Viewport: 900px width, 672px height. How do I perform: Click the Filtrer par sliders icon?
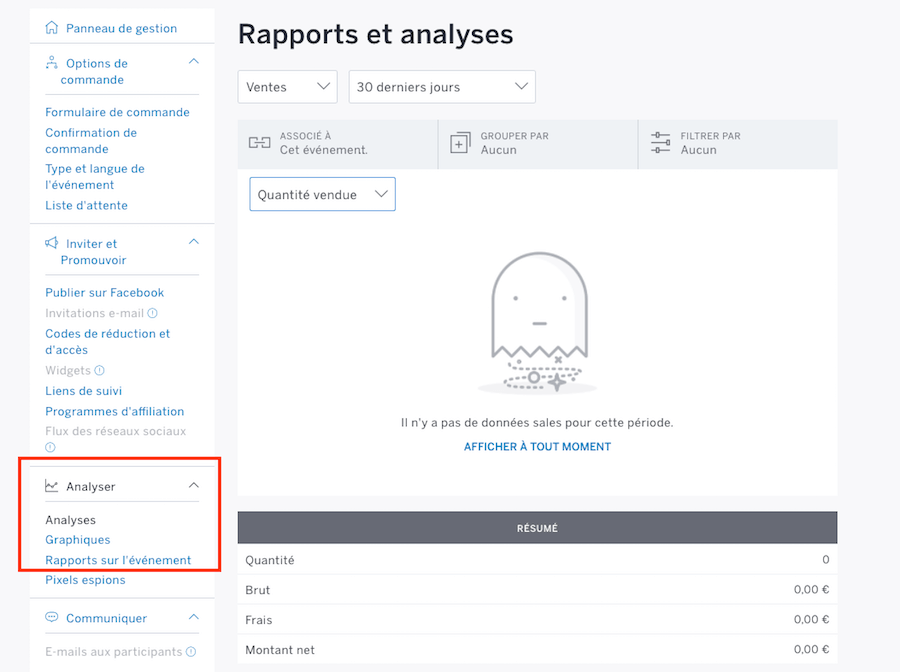660,143
